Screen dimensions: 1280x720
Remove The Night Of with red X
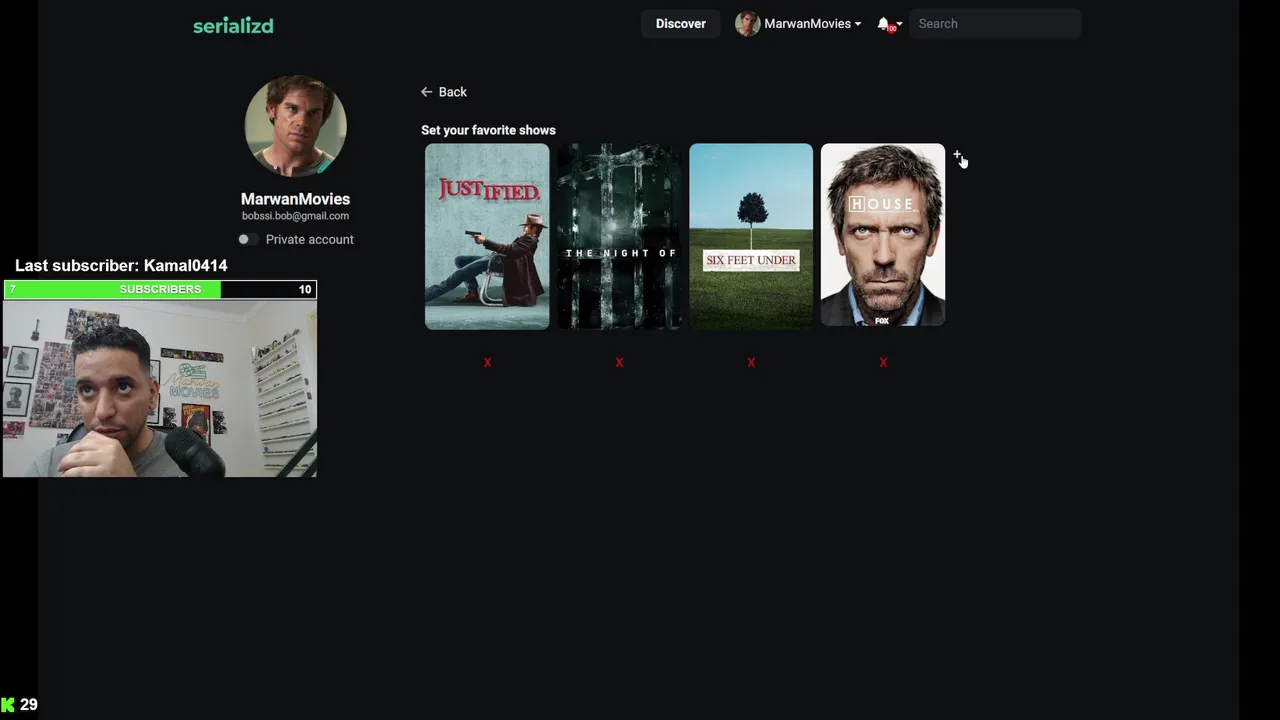click(x=619, y=362)
